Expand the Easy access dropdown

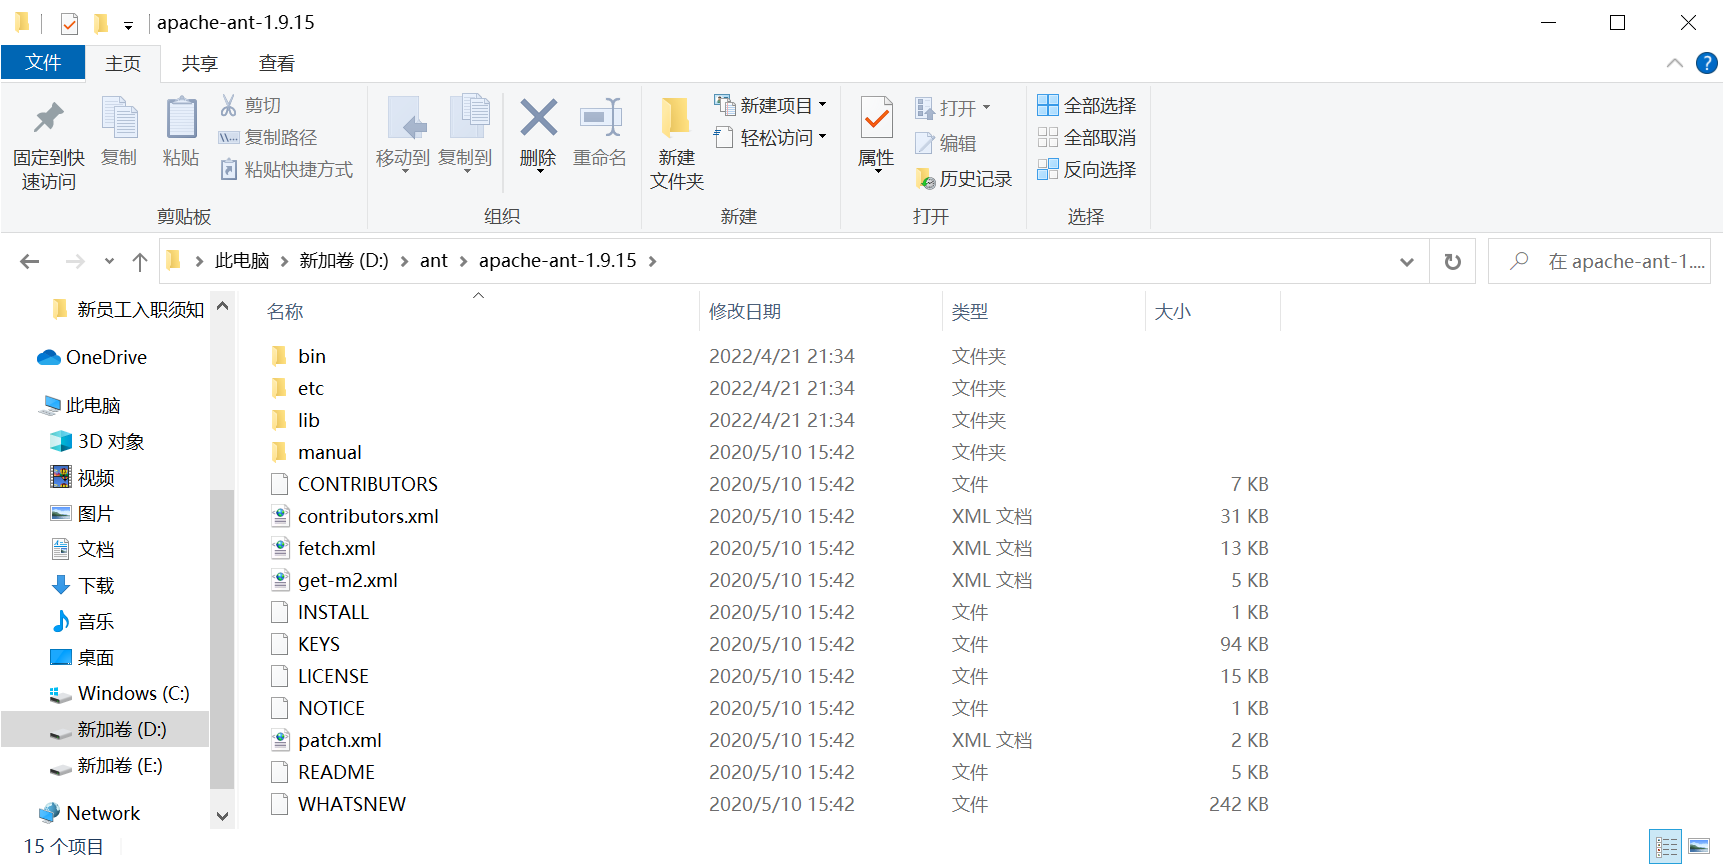coord(822,137)
